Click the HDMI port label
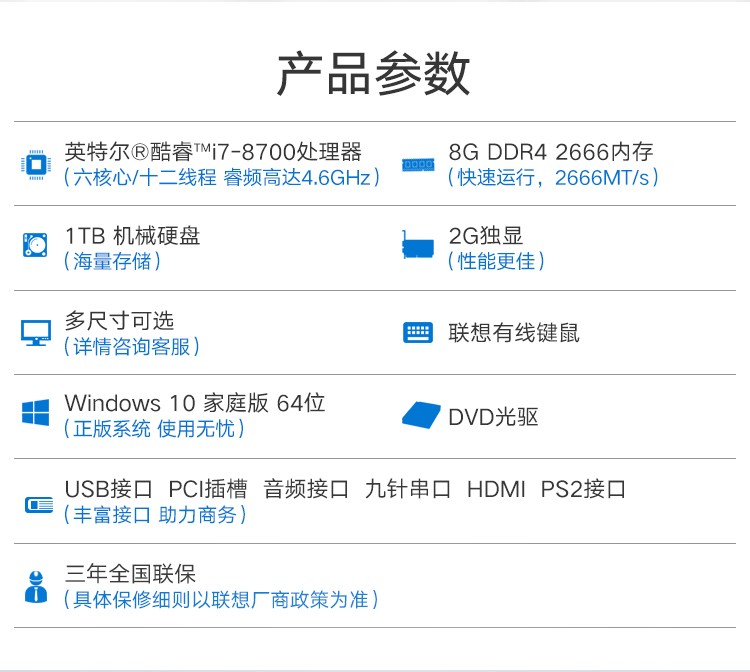The width and height of the screenshot is (750, 672). point(496,489)
